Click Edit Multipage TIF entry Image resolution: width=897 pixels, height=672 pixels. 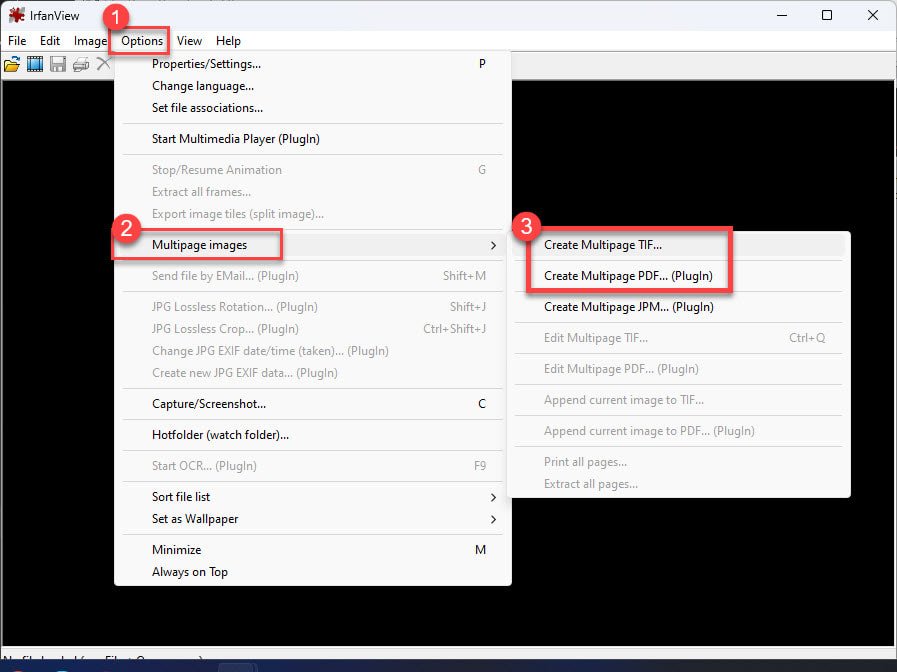click(678, 338)
